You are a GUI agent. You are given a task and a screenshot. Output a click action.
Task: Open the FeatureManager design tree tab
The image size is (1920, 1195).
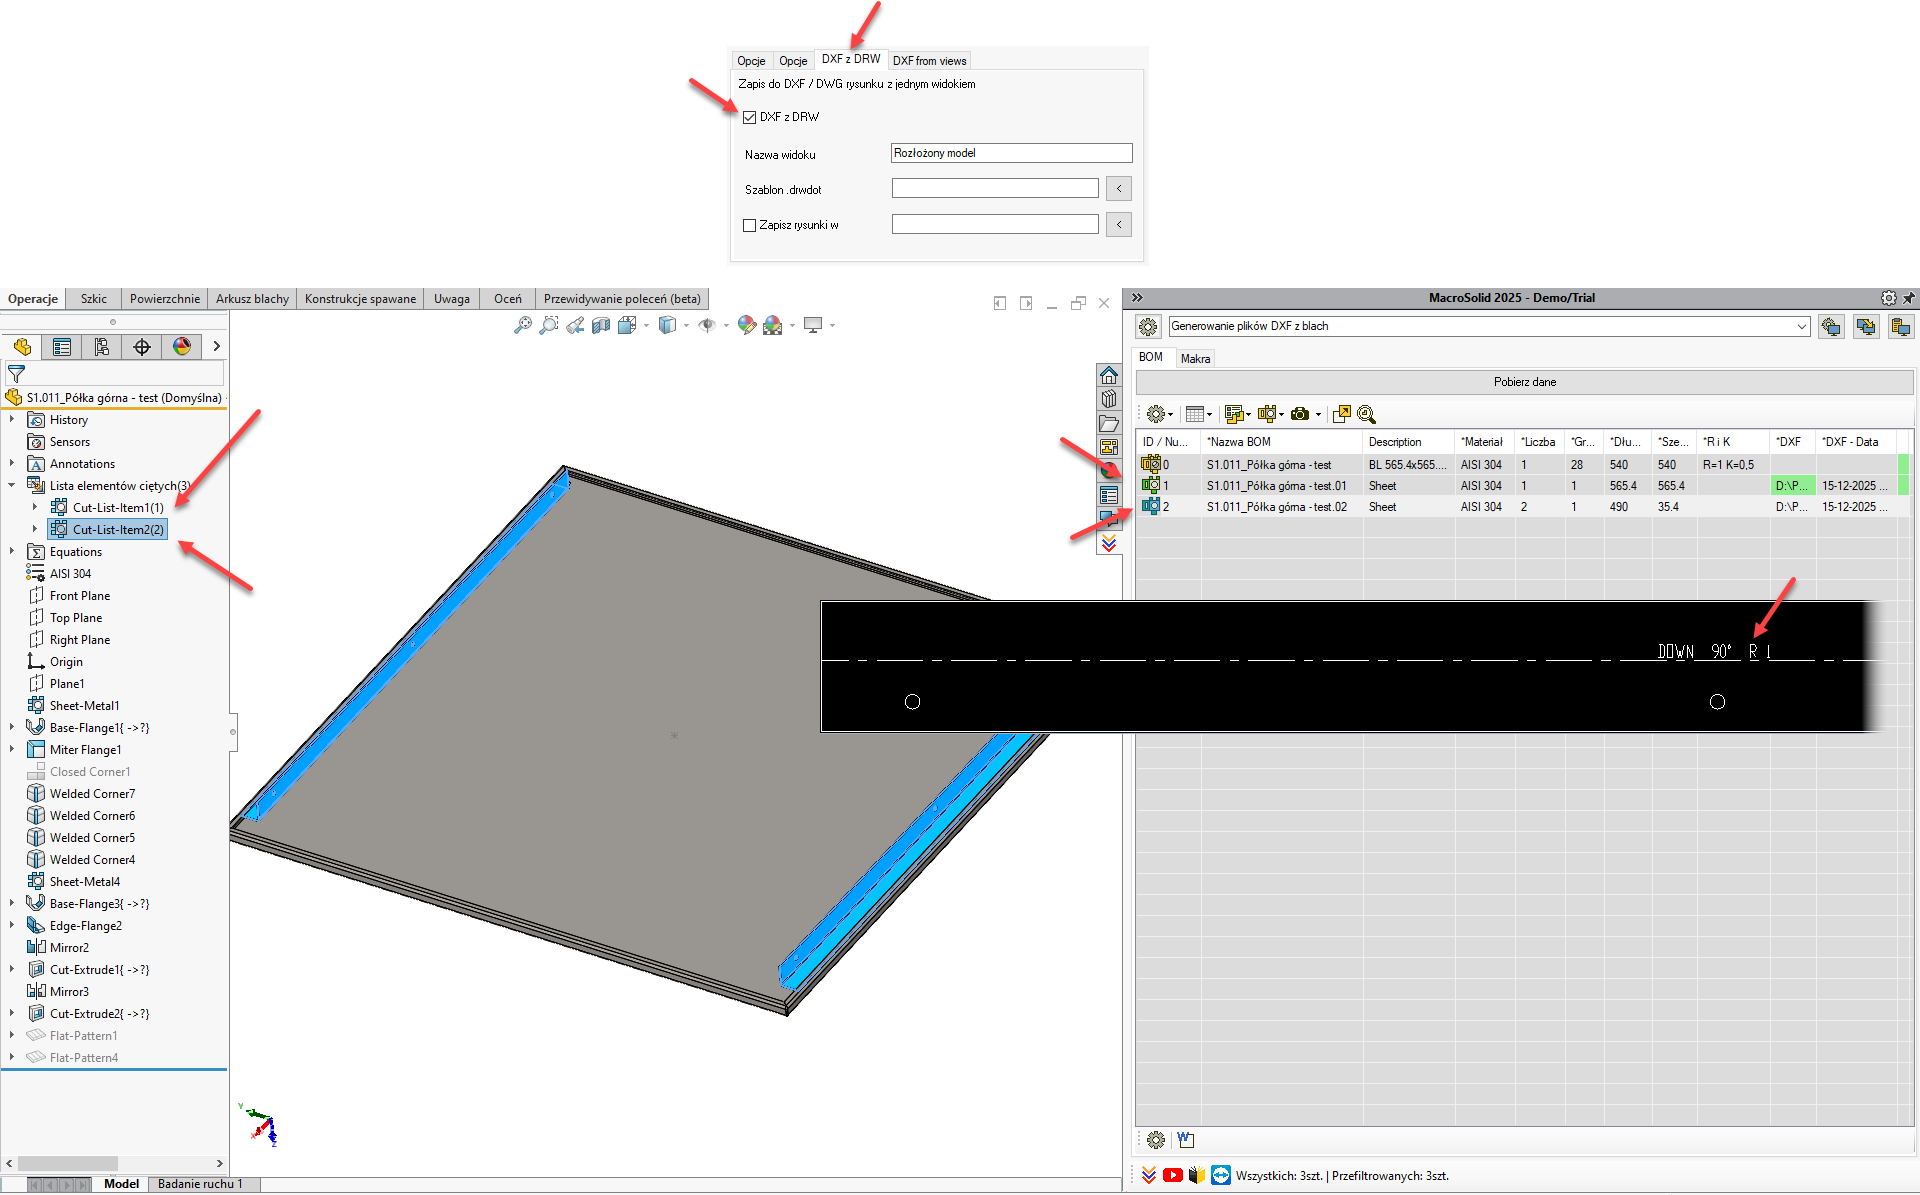tap(22, 347)
